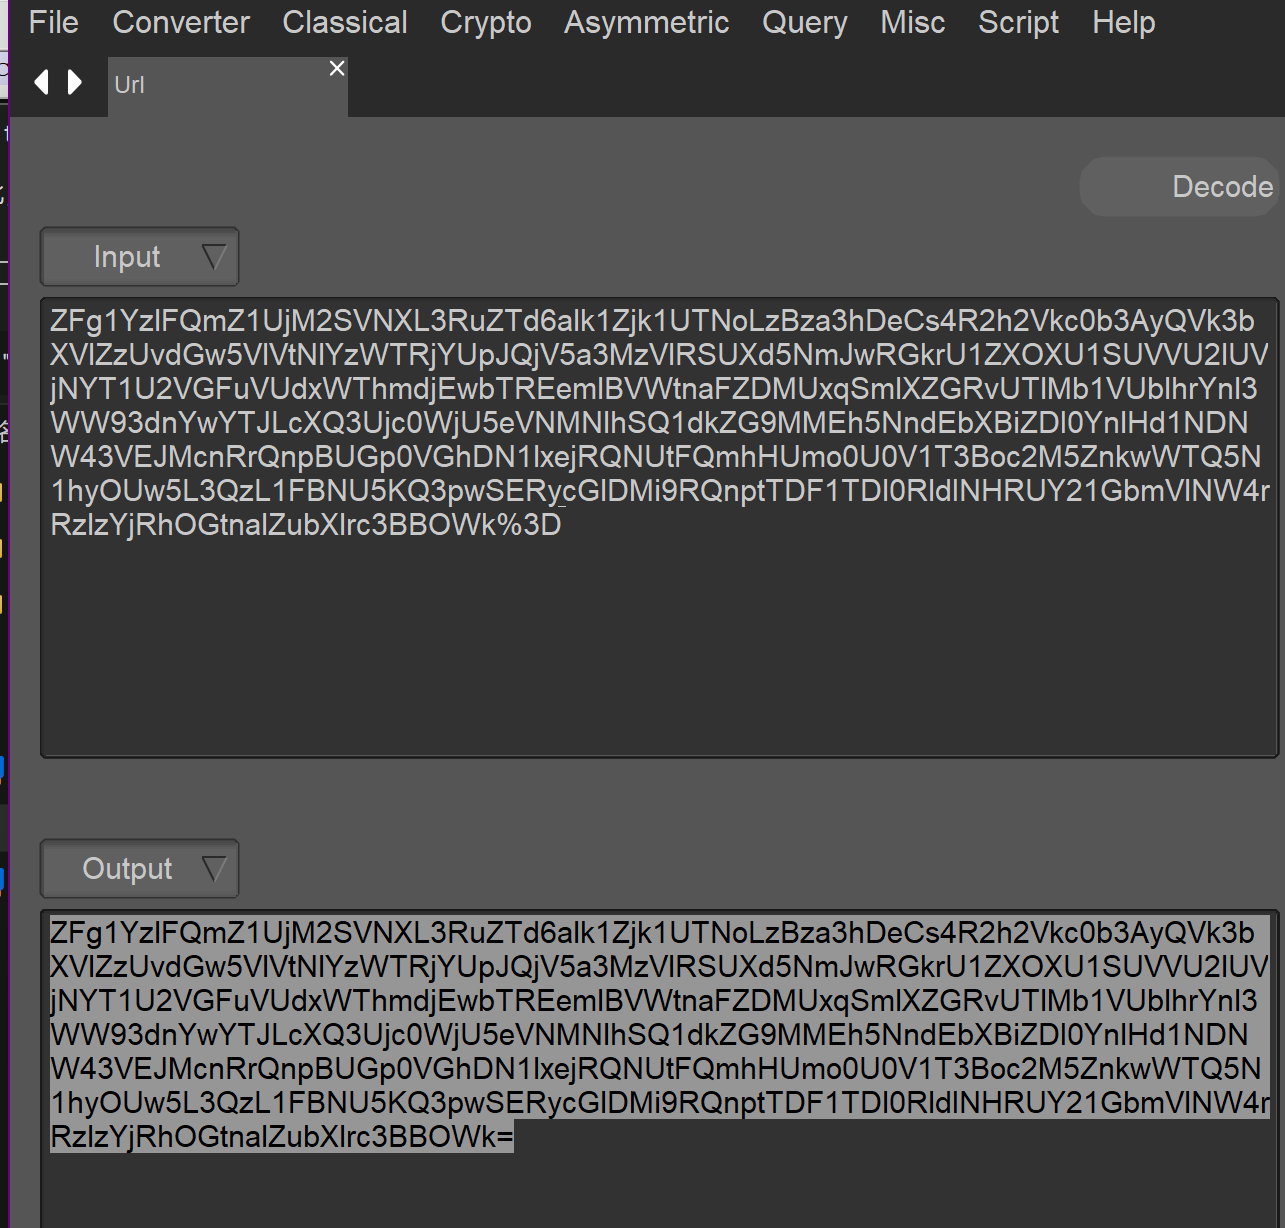Viewport: 1285px width, 1228px height.
Task: Click the next tab right arrow
Action: (75, 82)
